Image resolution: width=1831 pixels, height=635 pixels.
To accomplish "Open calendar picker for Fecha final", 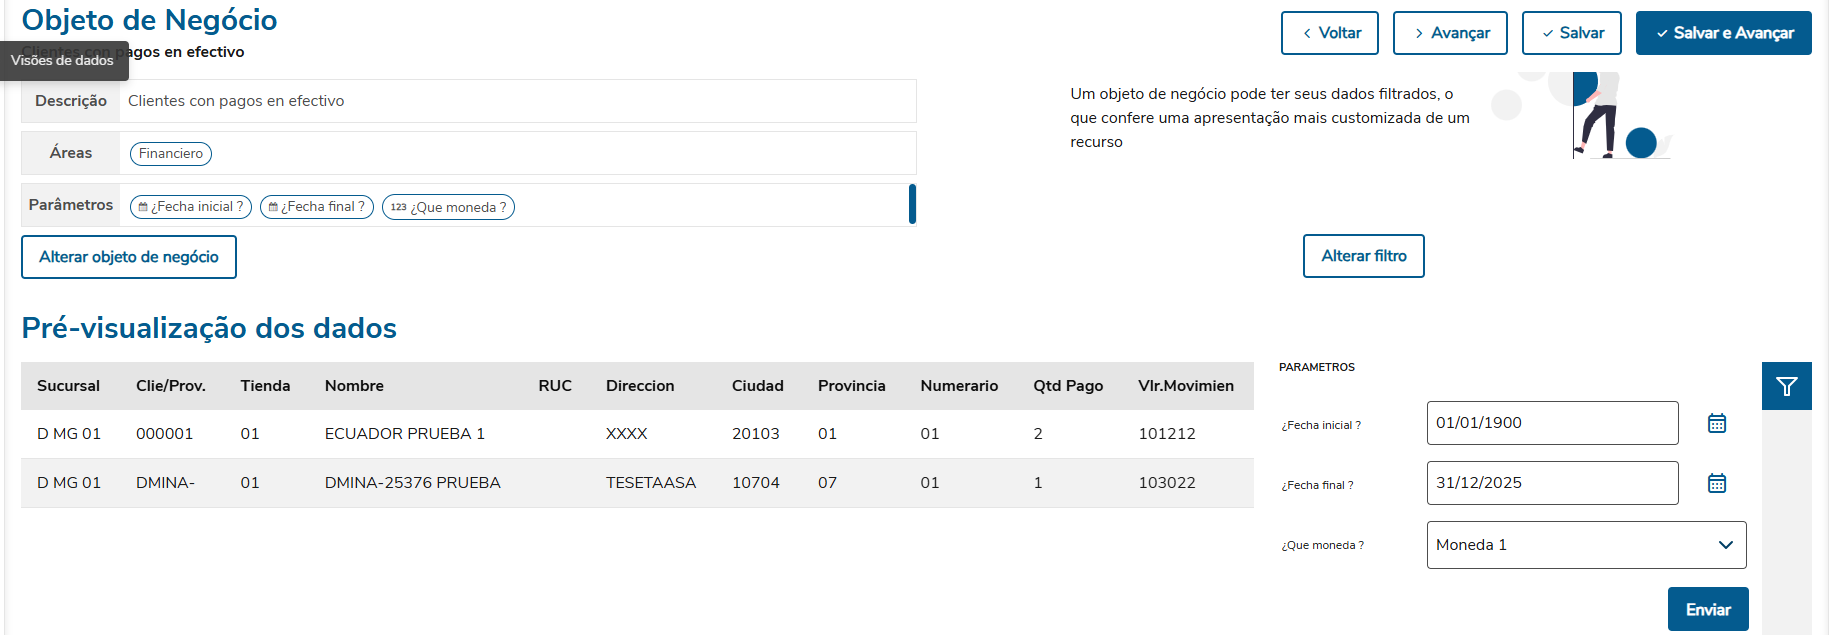I will tap(1716, 483).
